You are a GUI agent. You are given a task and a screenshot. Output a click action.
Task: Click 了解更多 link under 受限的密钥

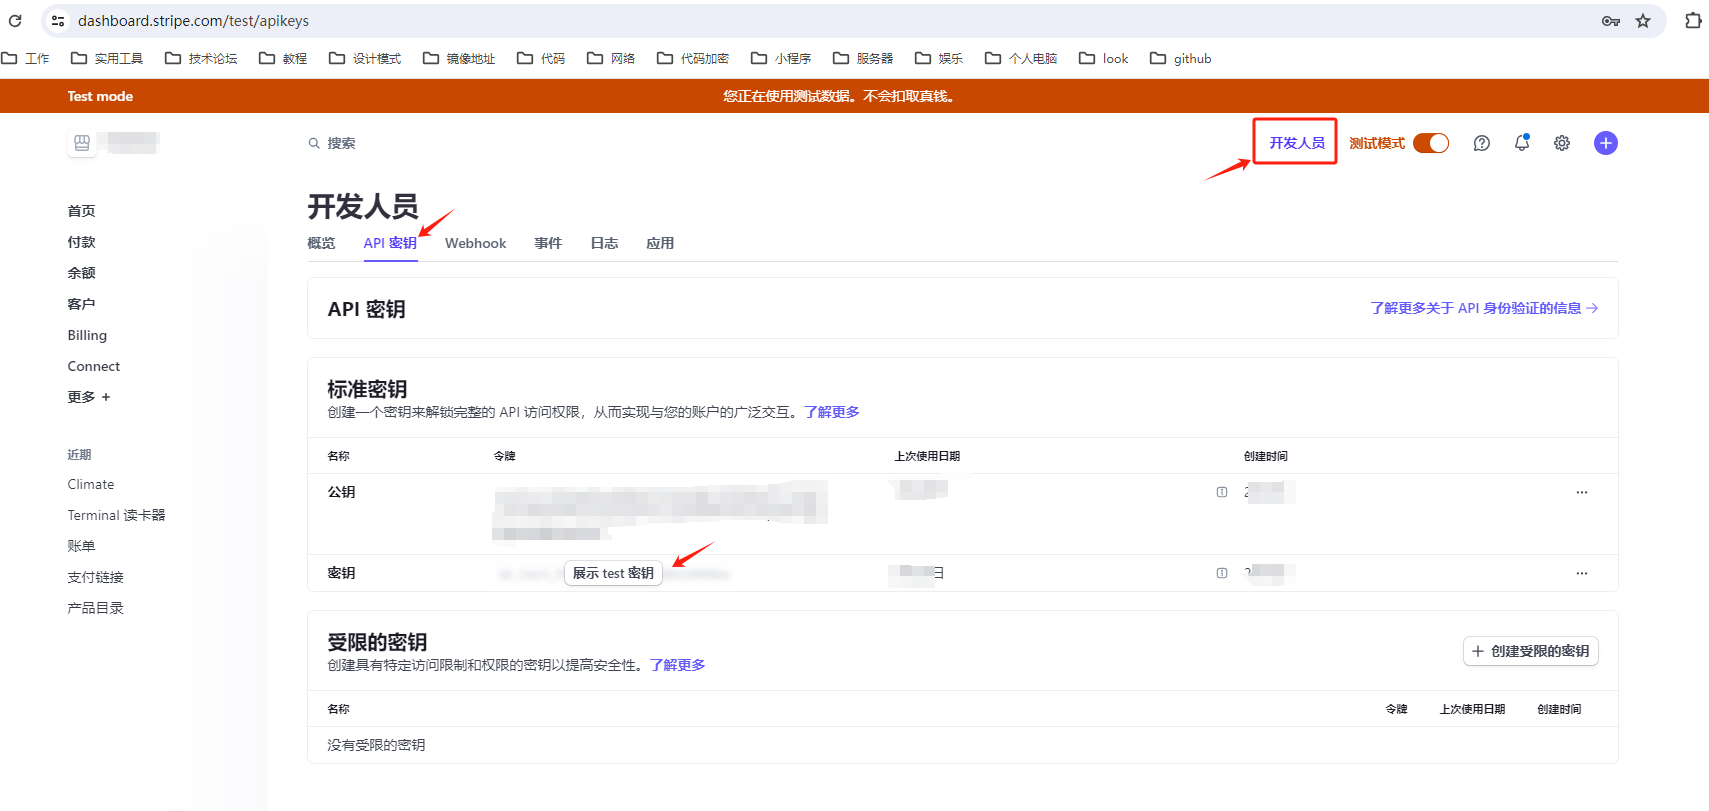[x=678, y=665]
